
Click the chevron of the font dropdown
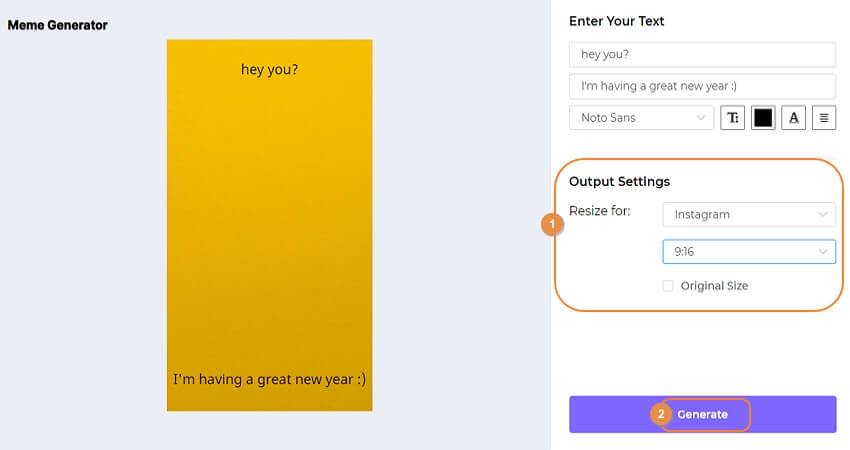pos(701,118)
